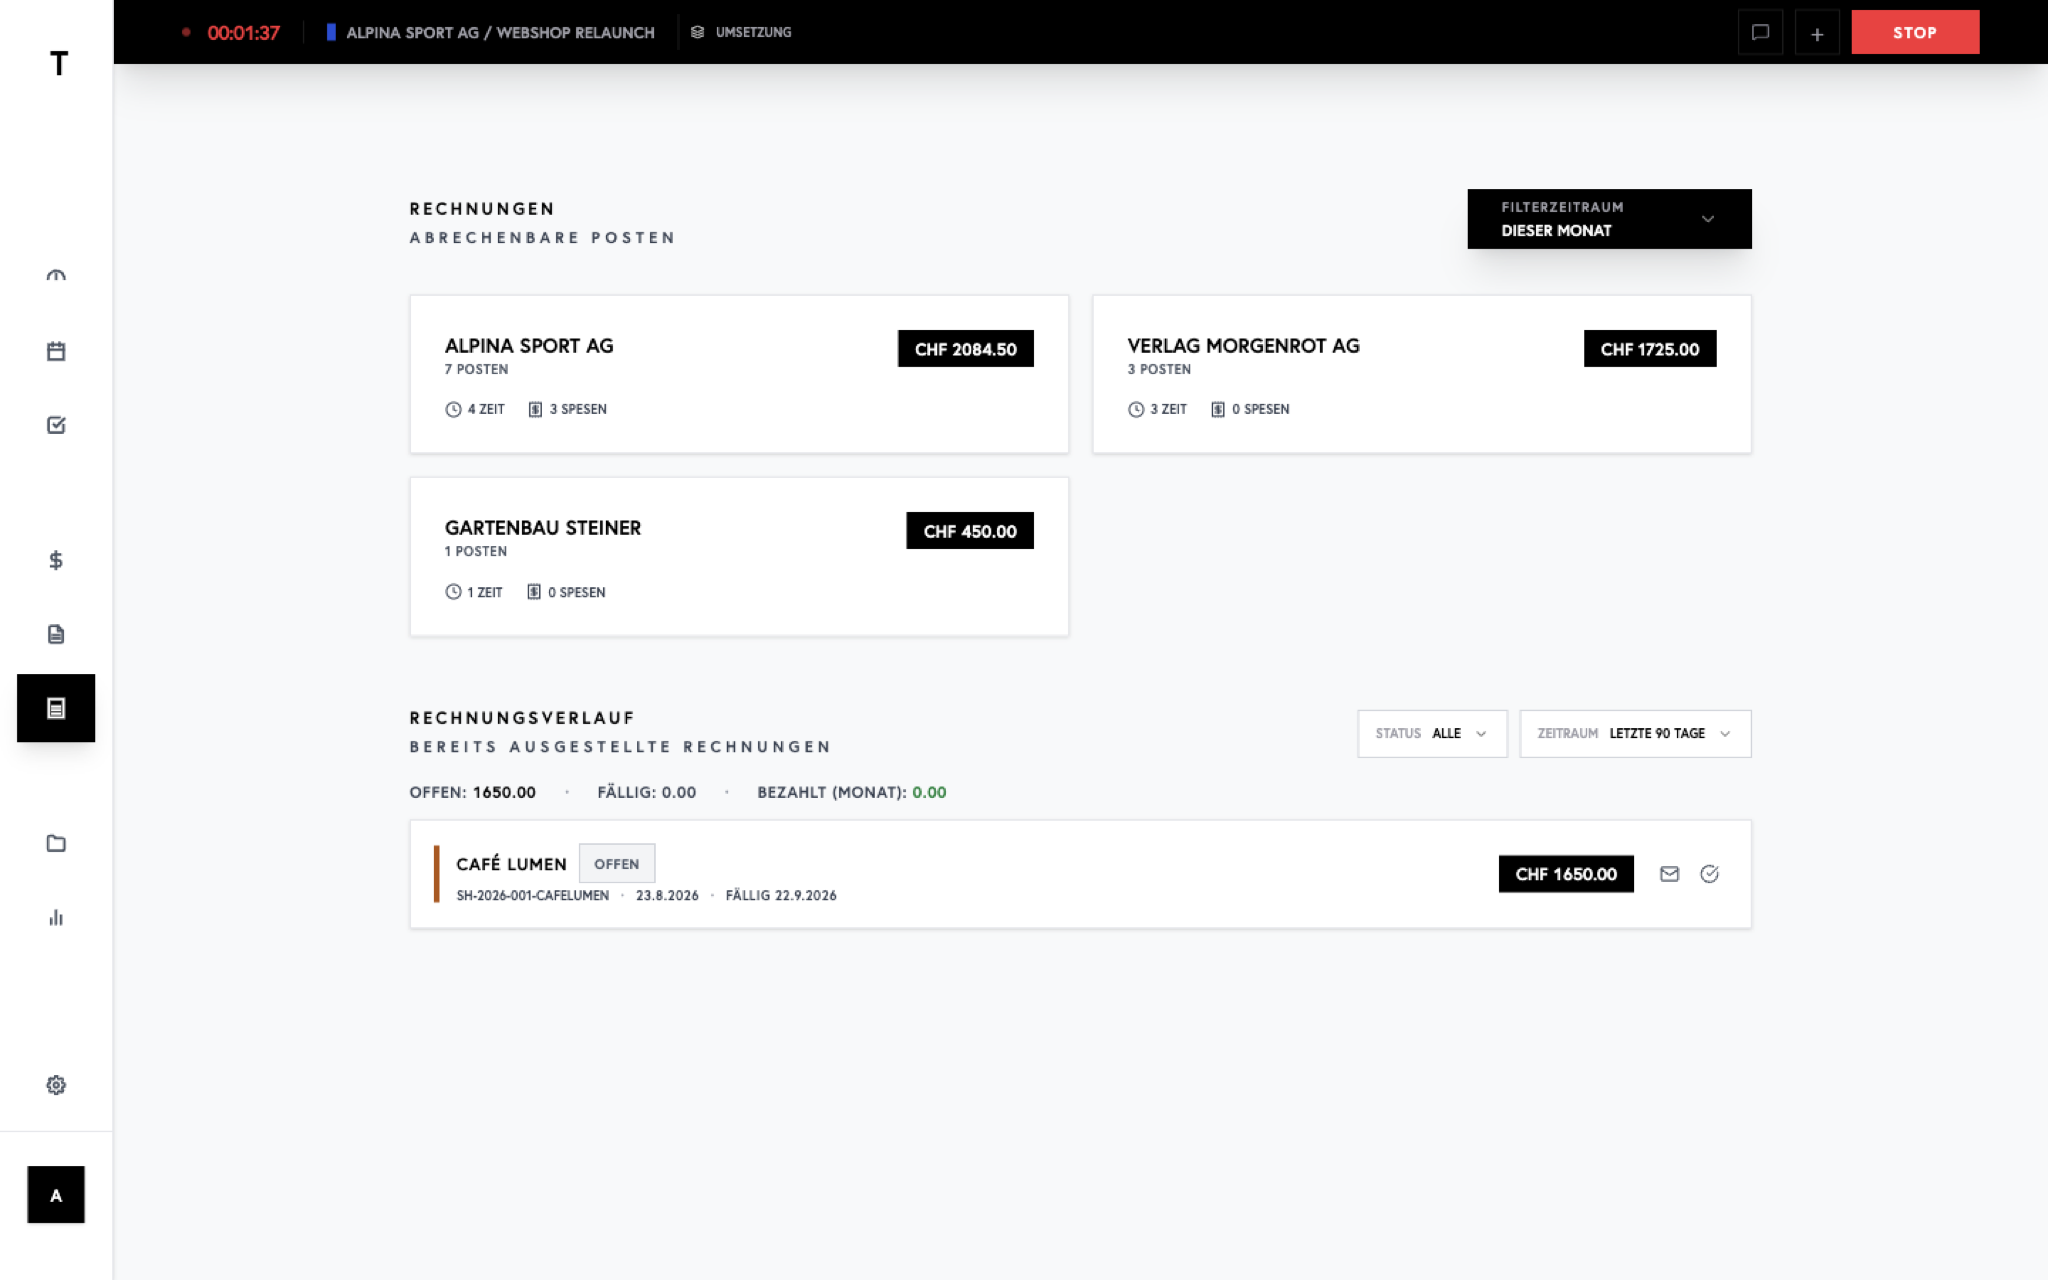This screenshot has width=2048, height=1280.
Task: Click the 1 Zeit label on Gartenbau Steiner
Action: point(485,592)
